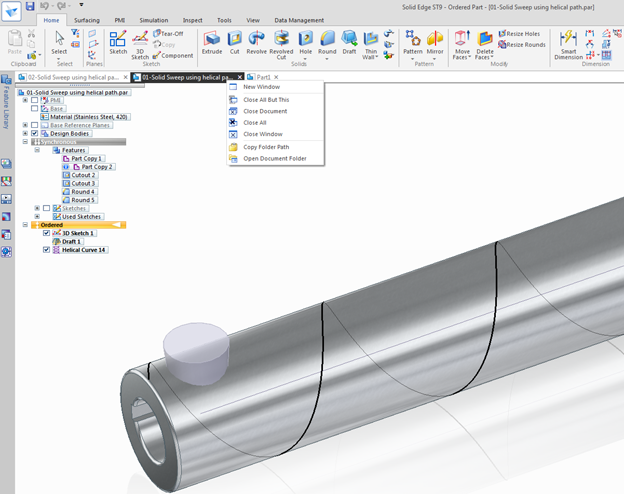Start a new Sketch
The height and width of the screenshot is (494, 624).
tap(118, 43)
